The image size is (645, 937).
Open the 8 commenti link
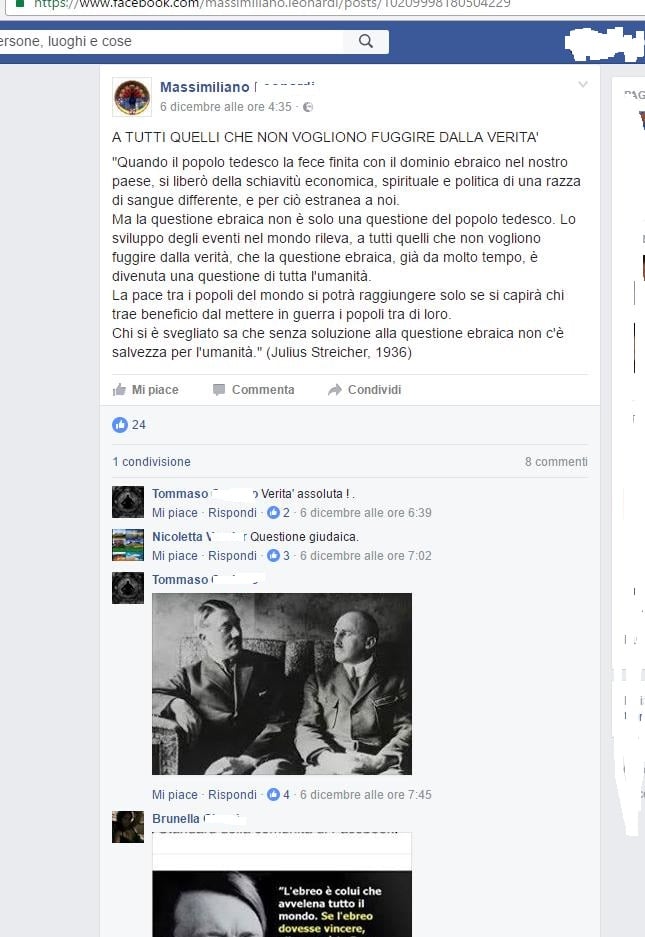point(556,462)
